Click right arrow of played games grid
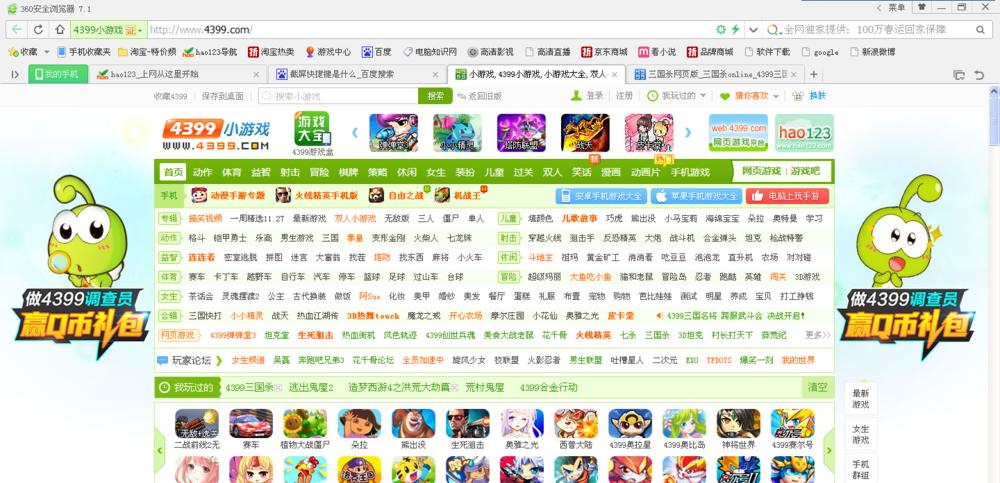This screenshot has width=1000, height=483. pyautogui.click(x=828, y=450)
